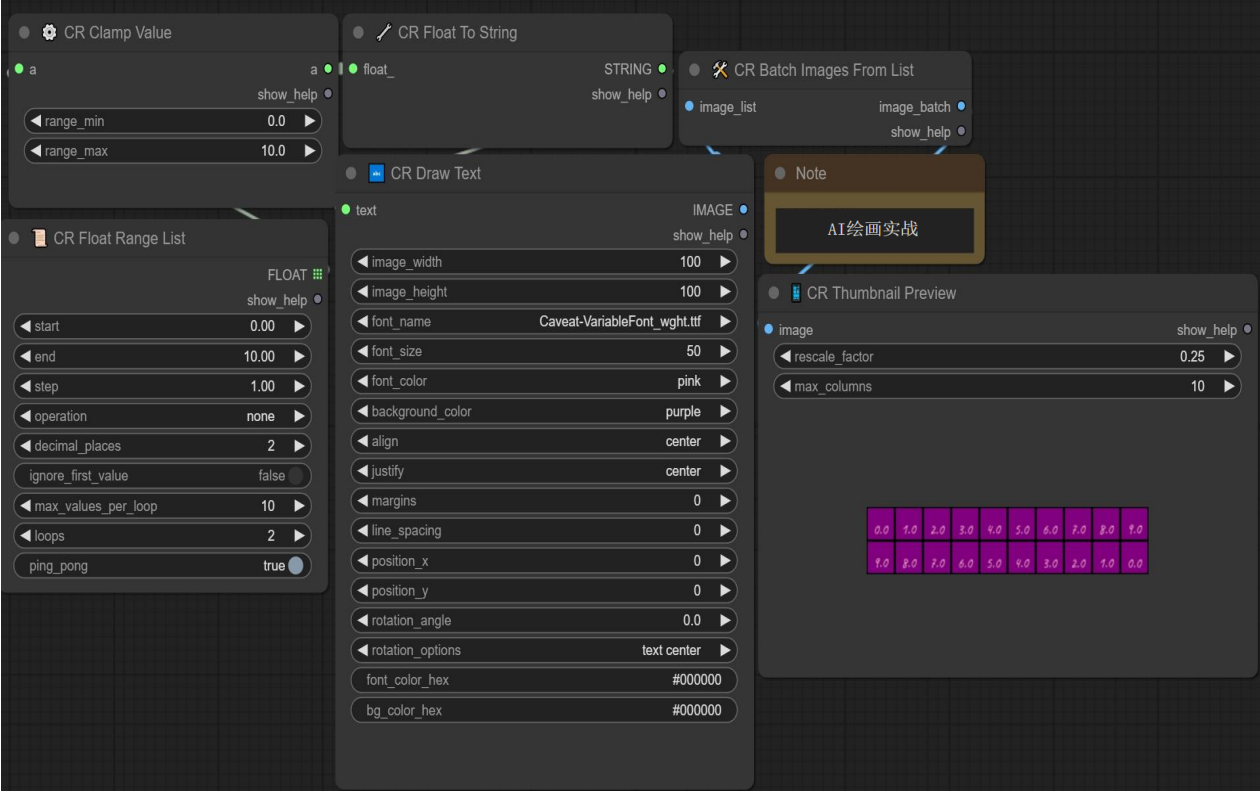Collapse the CR Float To String node dot
This screenshot has height=791, width=1260.
358,33
